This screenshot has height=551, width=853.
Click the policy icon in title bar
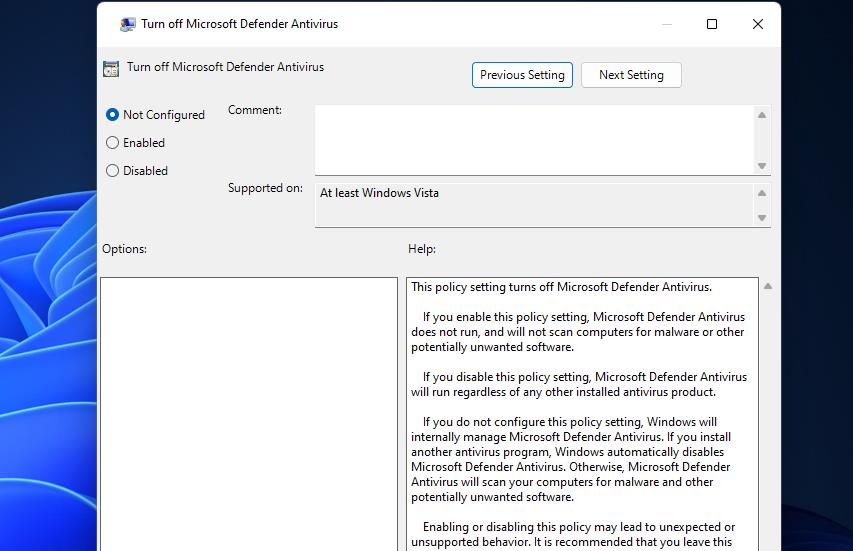click(x=128, y=24)
